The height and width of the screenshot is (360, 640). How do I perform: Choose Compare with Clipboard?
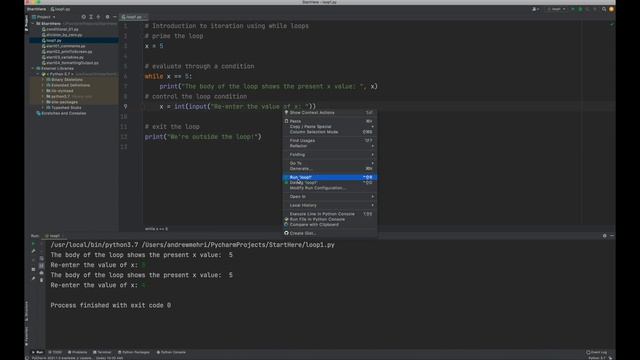329,224
